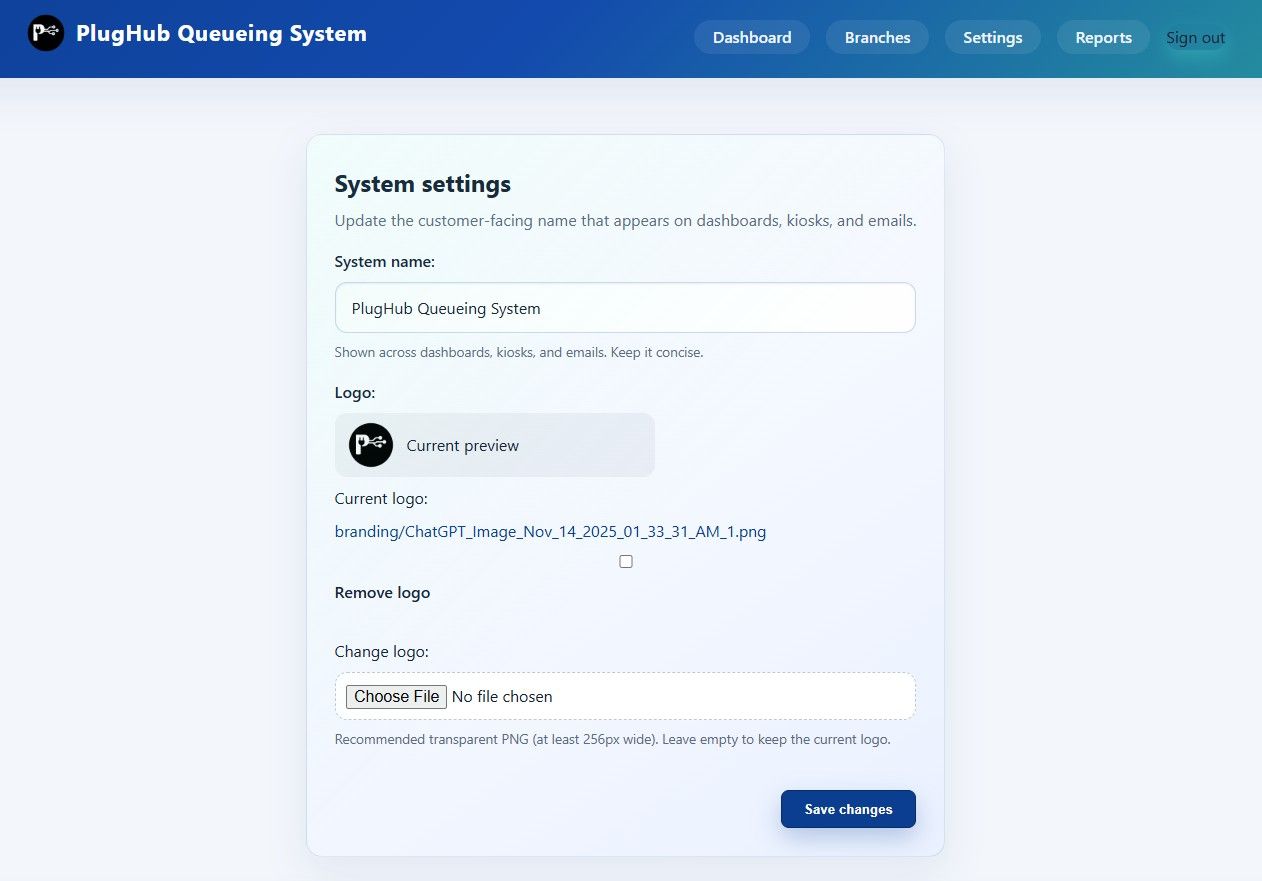Click the PlugHub logo in the header
The height and width of the screenshot is (881, 1262).
[46, 34]
